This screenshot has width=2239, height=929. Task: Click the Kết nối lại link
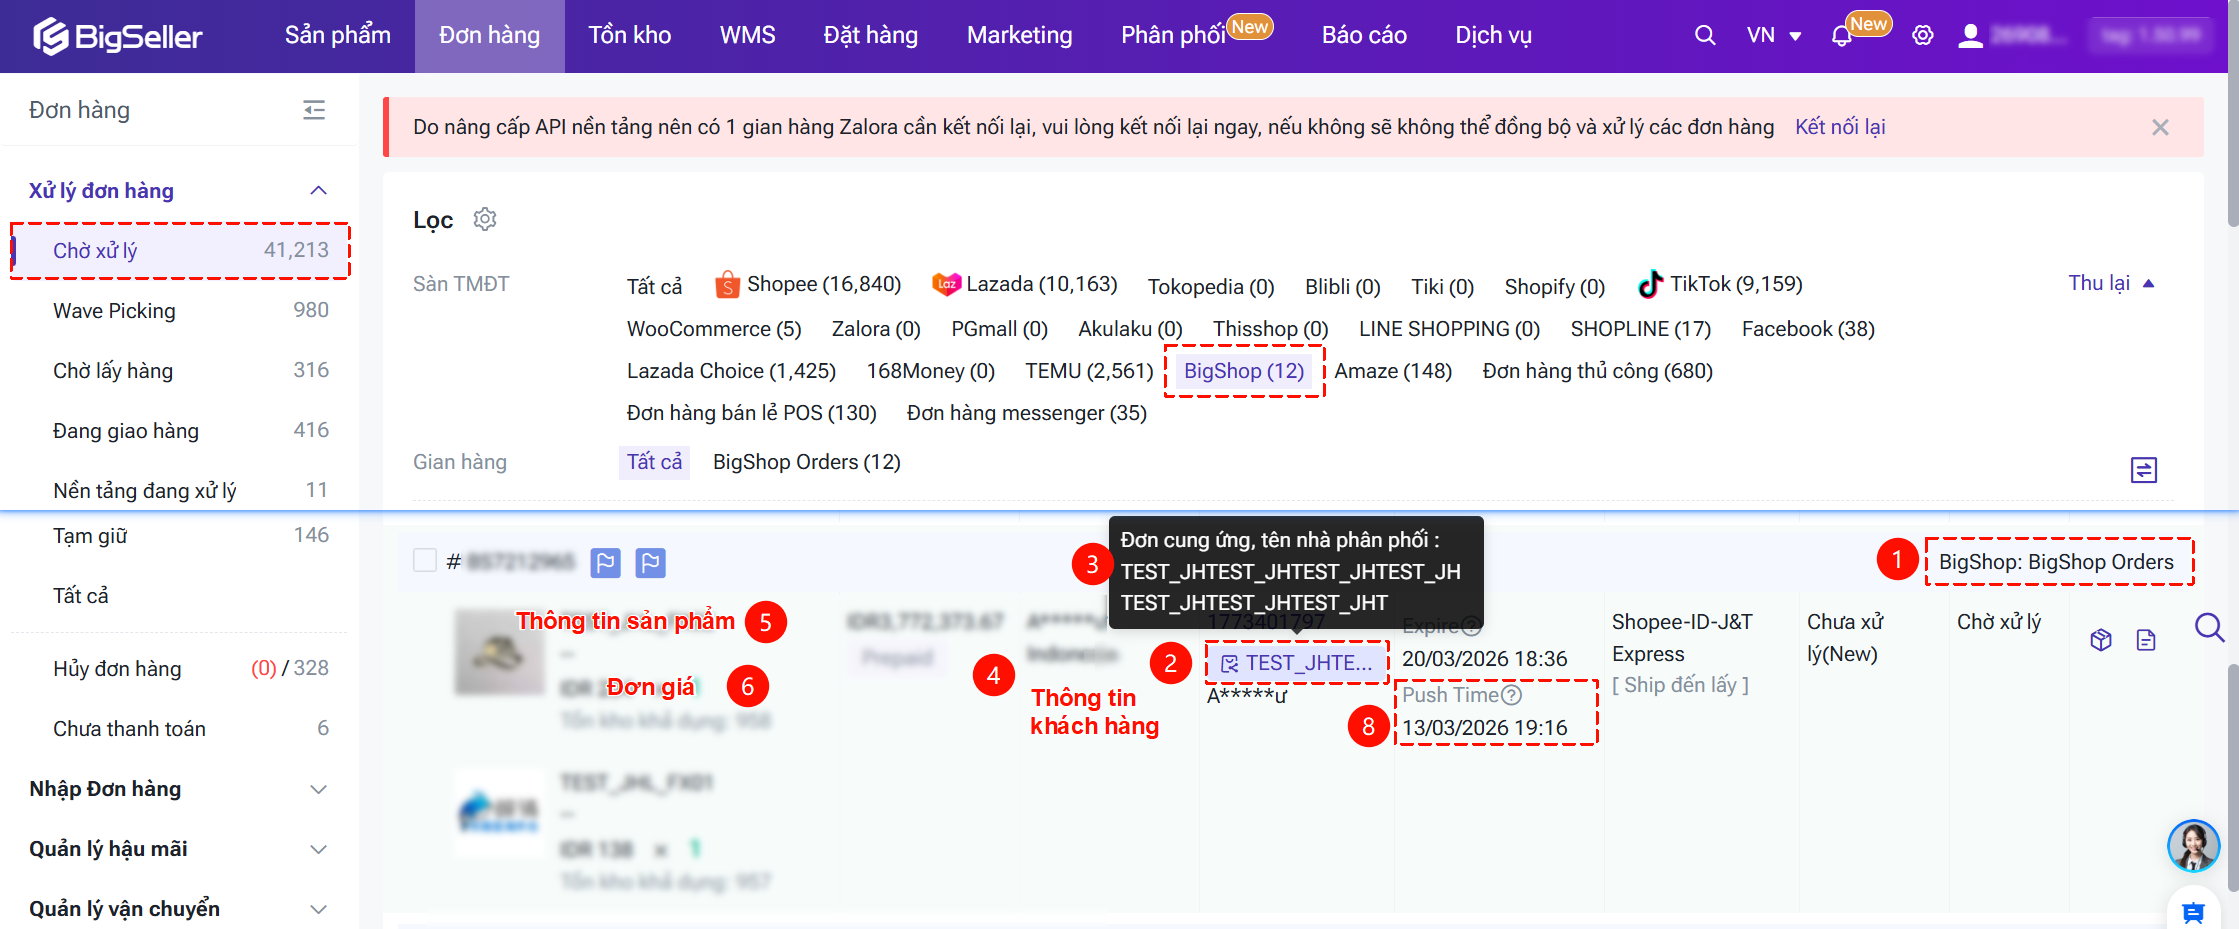[x=1839, y=127]
